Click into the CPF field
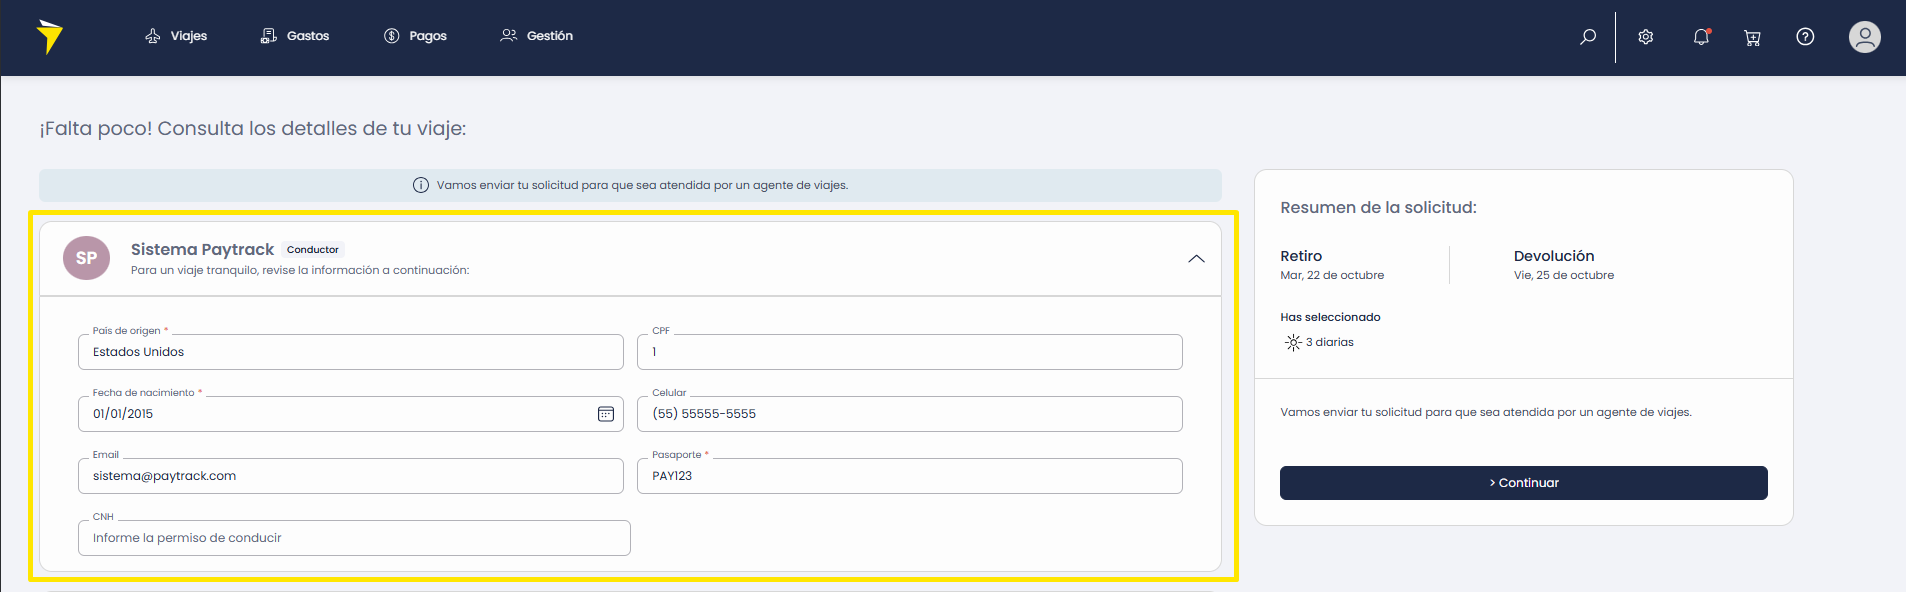This screenshot has height=592, width=1906. click(x=910, y=352)
